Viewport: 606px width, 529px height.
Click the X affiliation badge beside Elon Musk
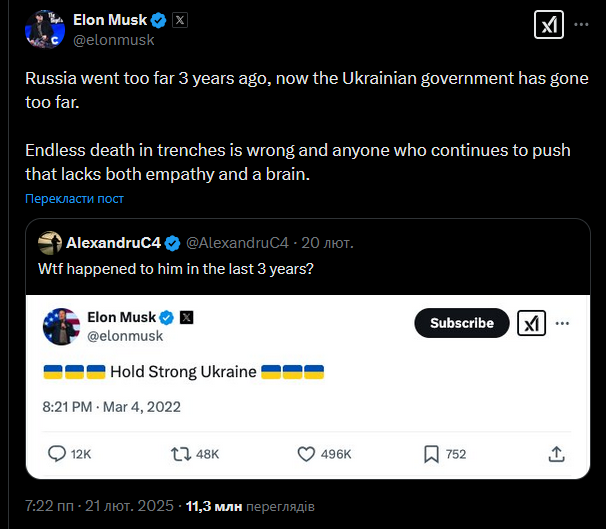(x=180, y=19)
